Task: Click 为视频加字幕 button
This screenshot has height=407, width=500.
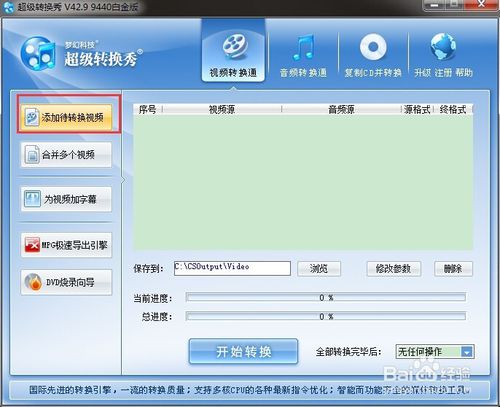Action: (x=66, y=199)
